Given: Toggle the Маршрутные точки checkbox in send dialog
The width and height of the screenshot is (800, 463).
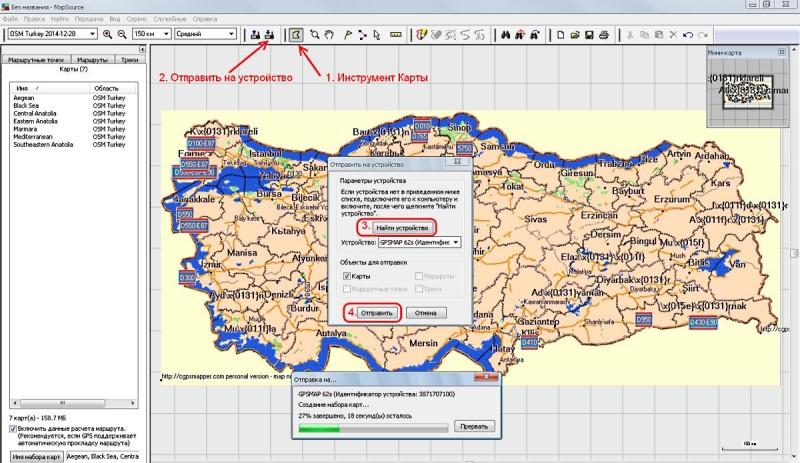Looking at the screenshot, I should pyautogui.click(x=347, y=289).
